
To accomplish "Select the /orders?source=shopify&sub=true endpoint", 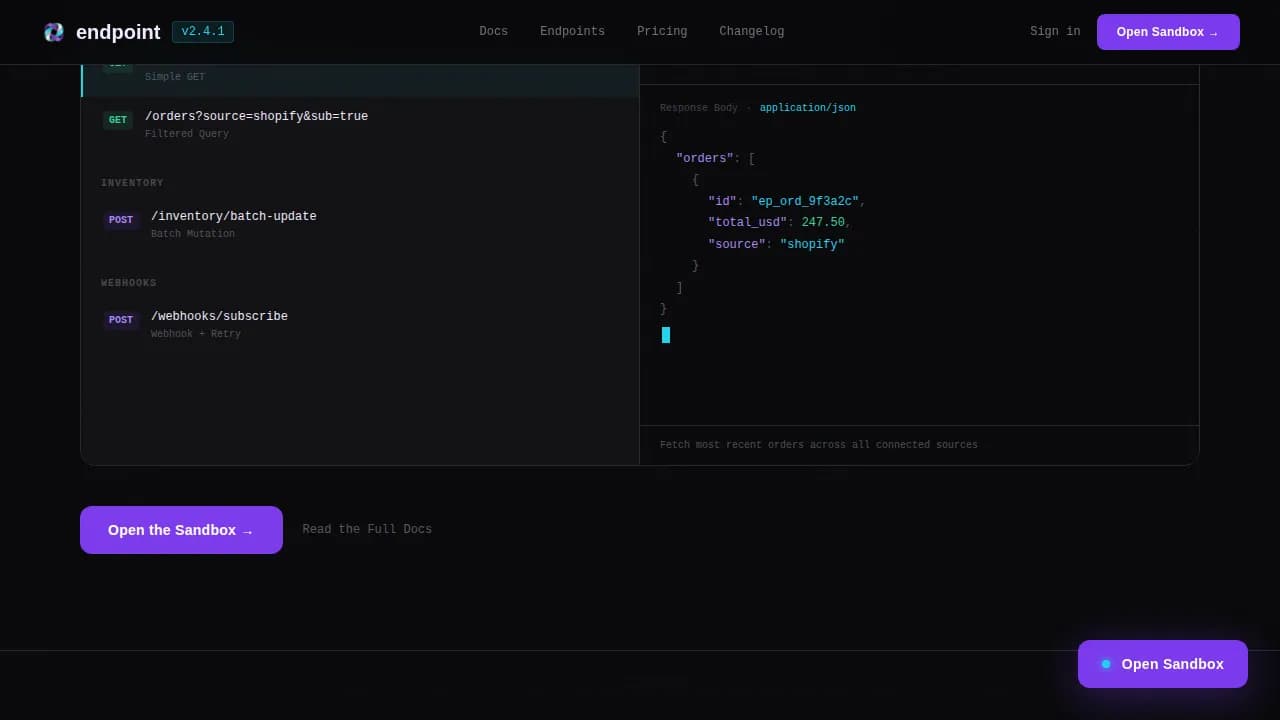I will coord(360,124).
